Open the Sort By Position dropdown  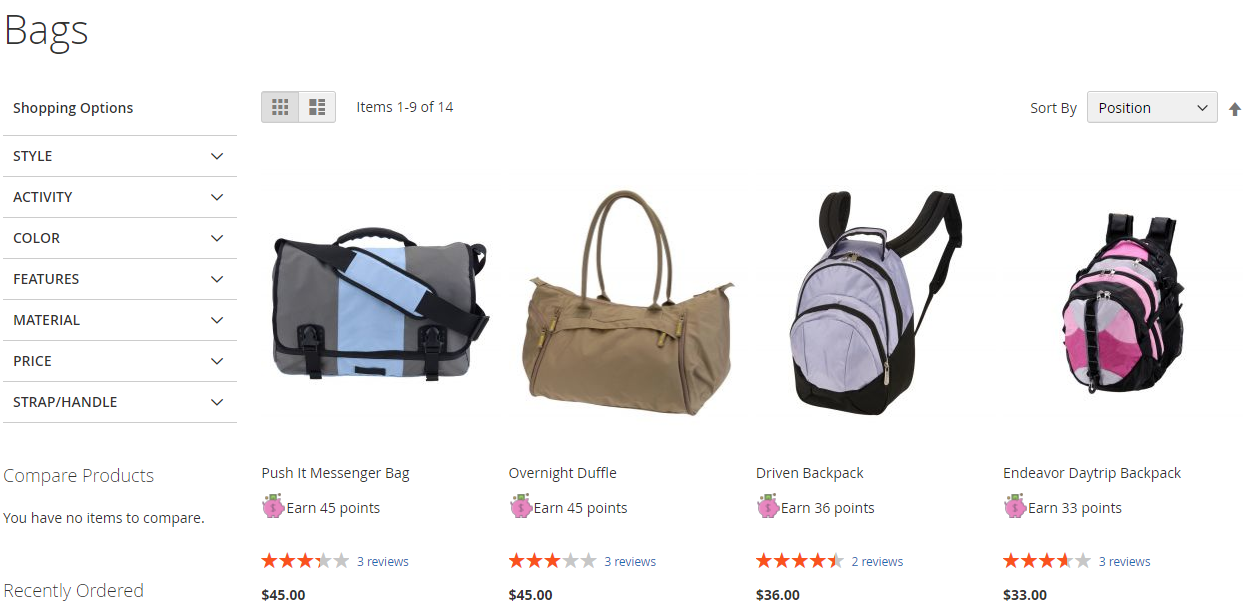click(x=1152, y=108)
